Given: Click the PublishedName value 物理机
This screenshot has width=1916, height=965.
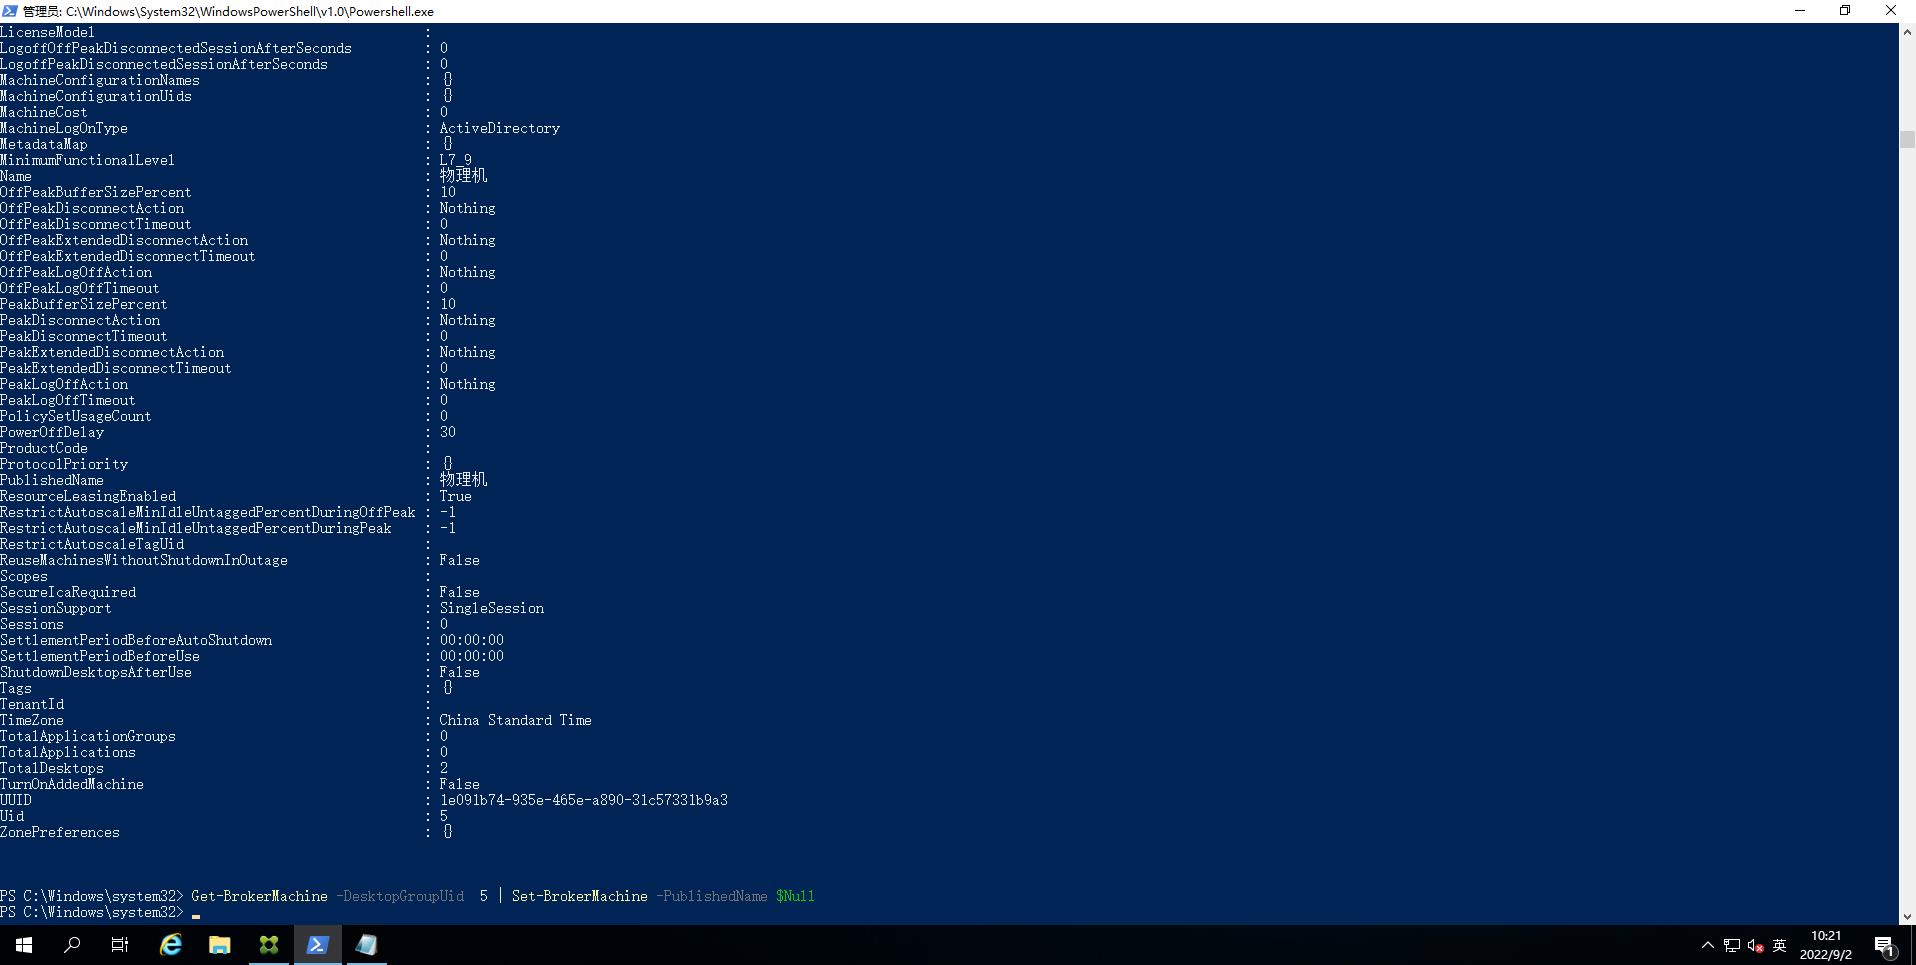Looking at the screenshot, I should (x=463, y=480).
